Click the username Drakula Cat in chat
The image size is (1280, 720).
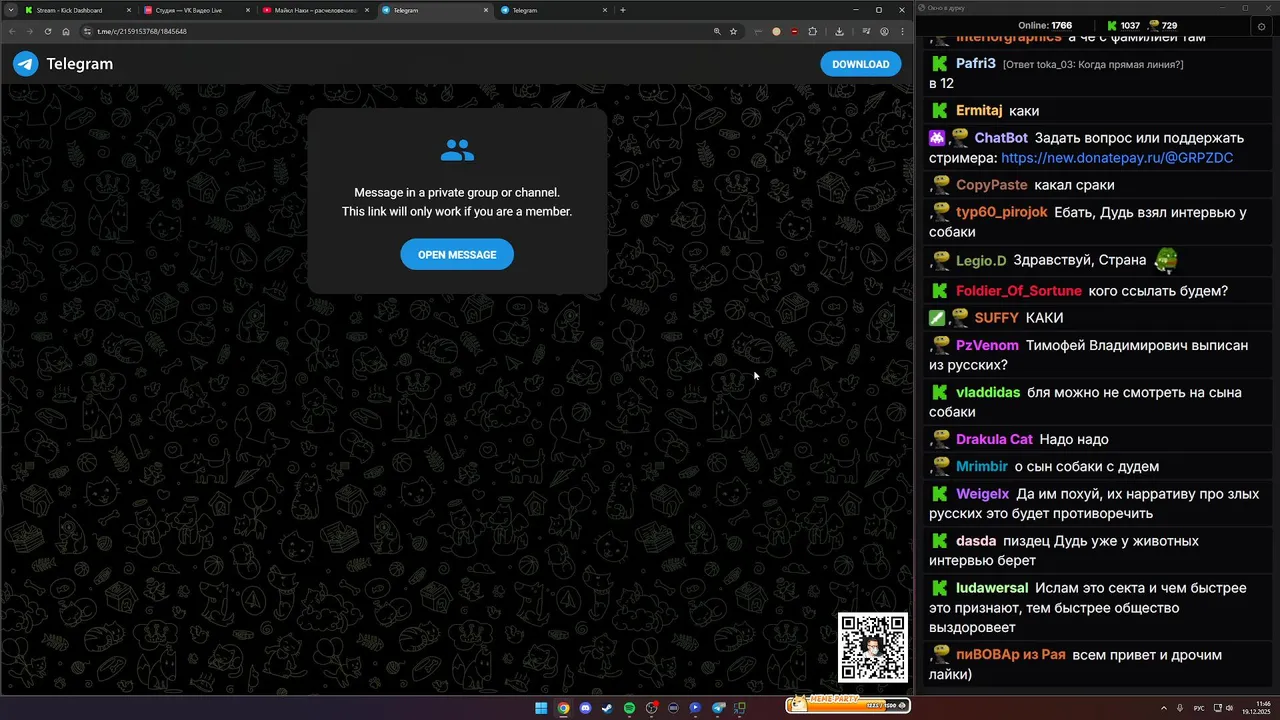point(994,439)
